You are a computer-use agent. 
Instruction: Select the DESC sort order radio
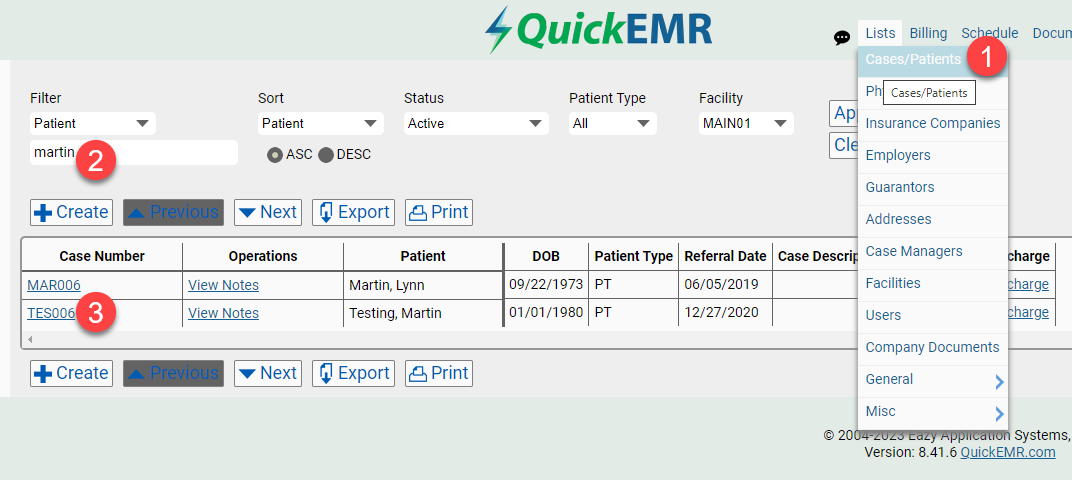pos(326,155)
